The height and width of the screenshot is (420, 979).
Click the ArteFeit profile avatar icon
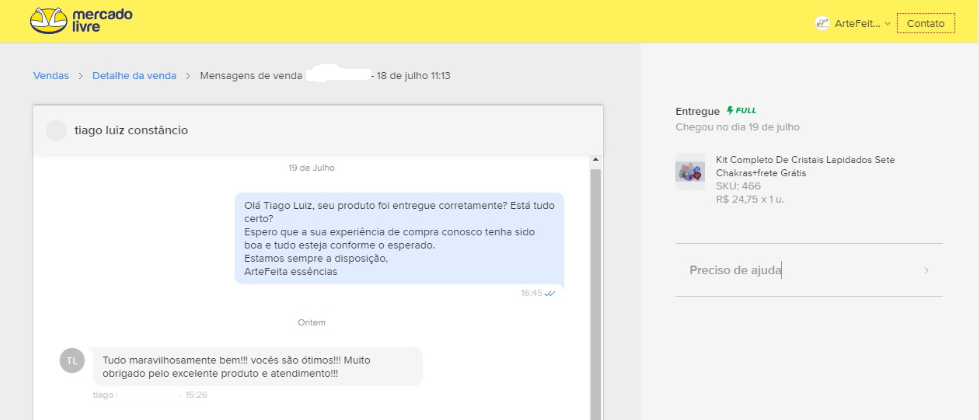pos(822,23)
